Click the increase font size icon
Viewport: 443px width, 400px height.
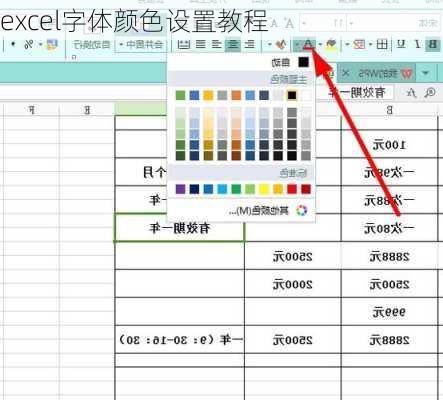click(290, 23)
